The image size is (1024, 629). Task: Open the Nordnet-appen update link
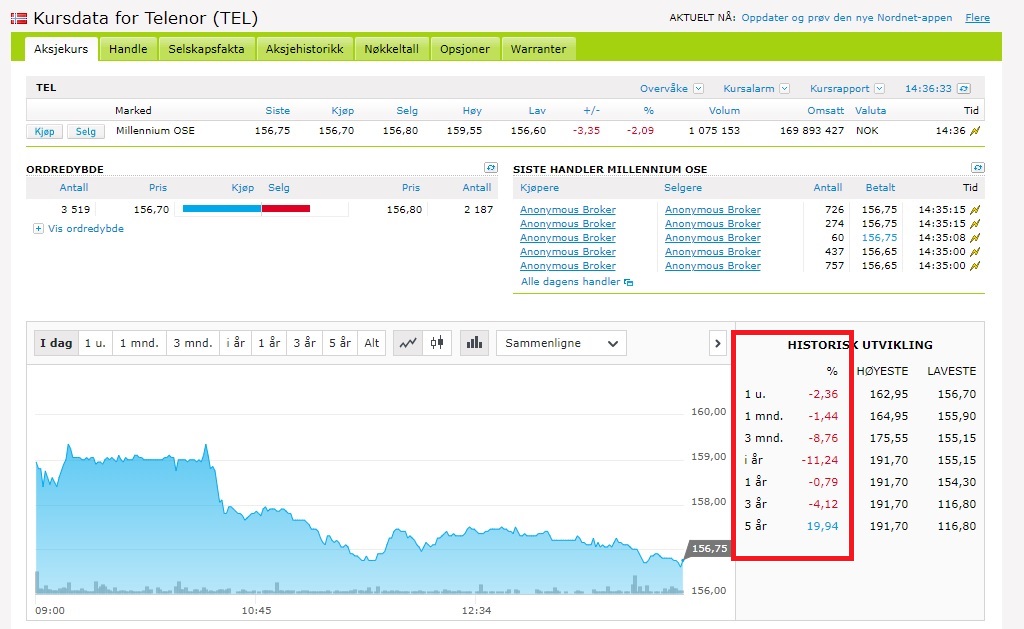(846, 18)
